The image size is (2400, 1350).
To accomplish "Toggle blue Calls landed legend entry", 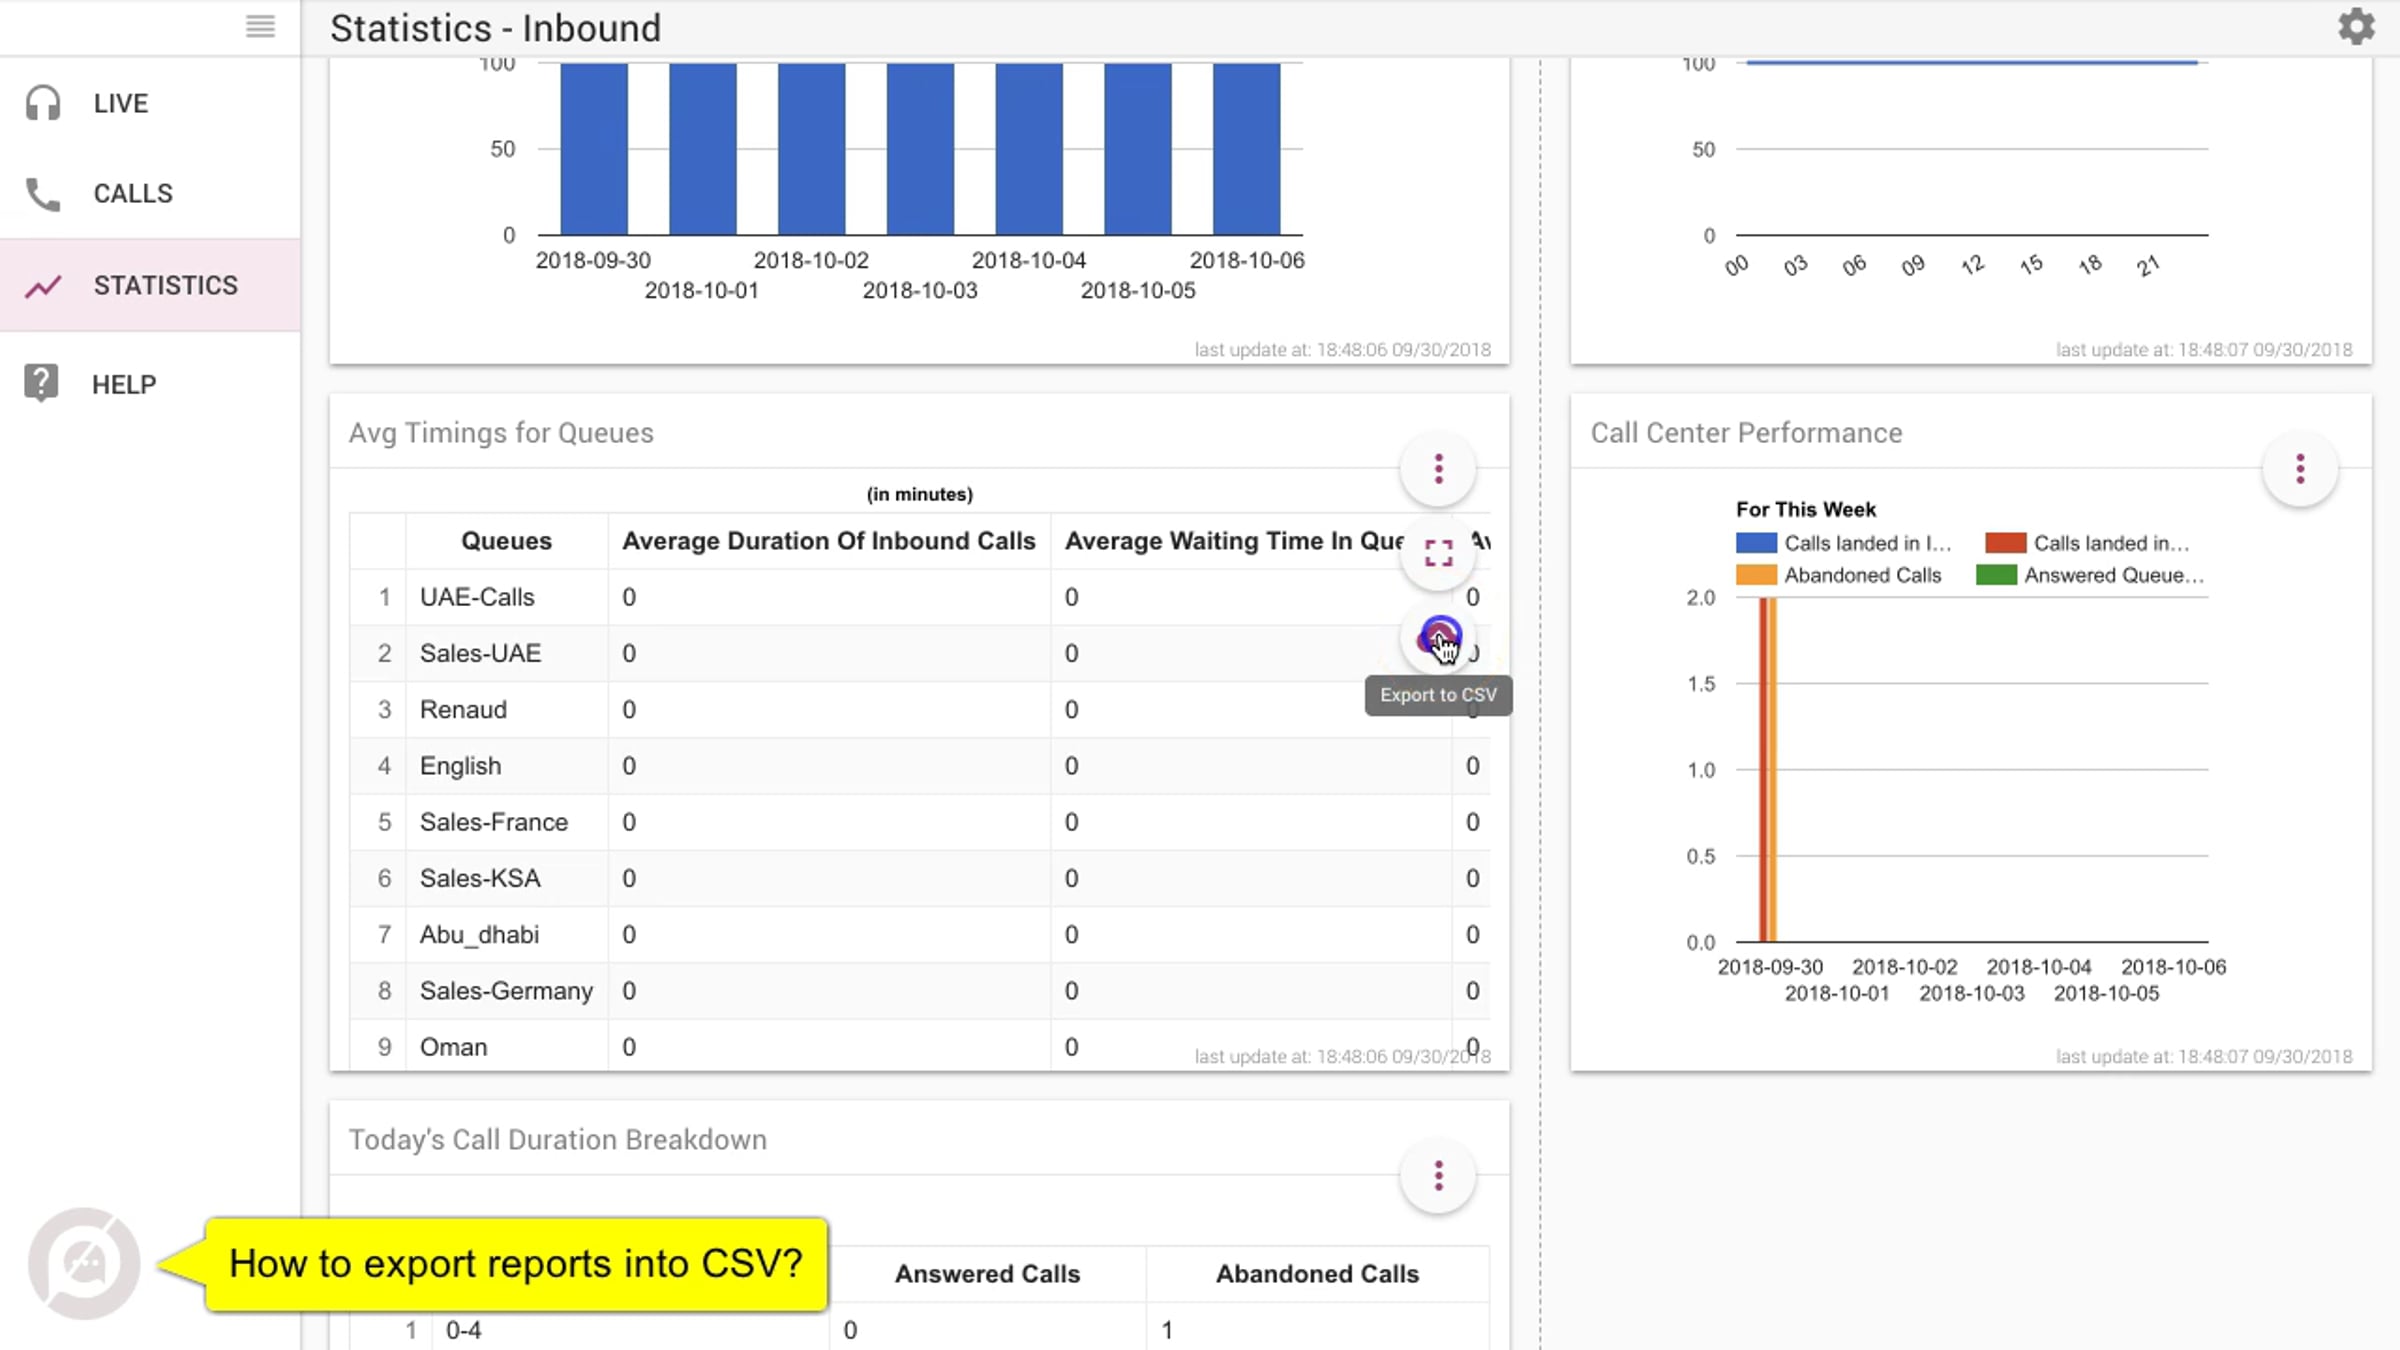I will coord(1844,543).
